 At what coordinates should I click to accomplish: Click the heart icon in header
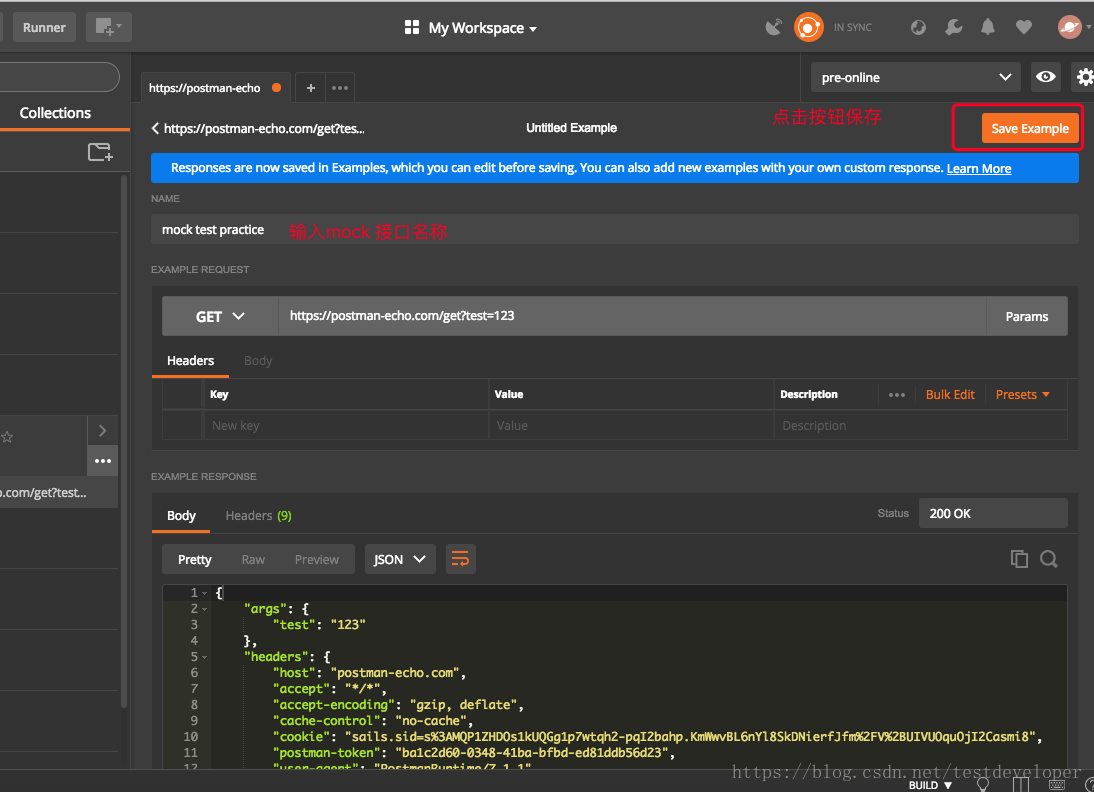tap(1023, 27)
